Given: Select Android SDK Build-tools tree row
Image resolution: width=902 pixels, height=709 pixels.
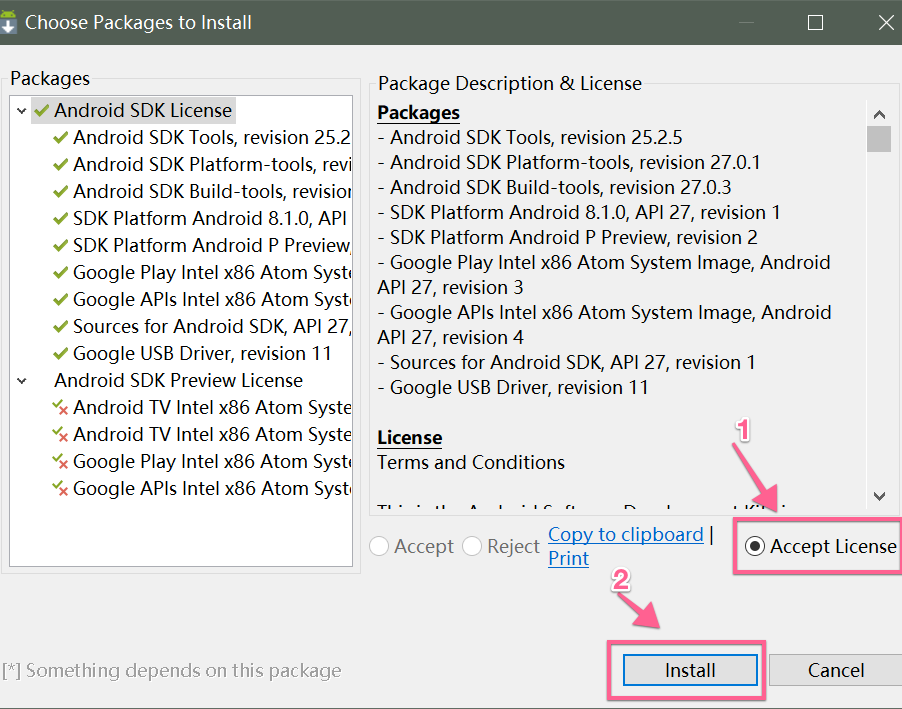Looking at the screenshot, I should [212, 192].
